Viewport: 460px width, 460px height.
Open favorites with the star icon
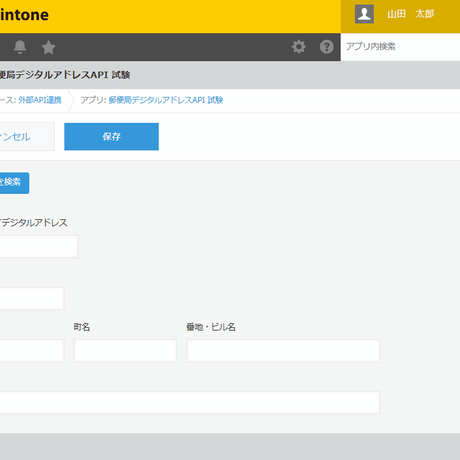point(48,47)
